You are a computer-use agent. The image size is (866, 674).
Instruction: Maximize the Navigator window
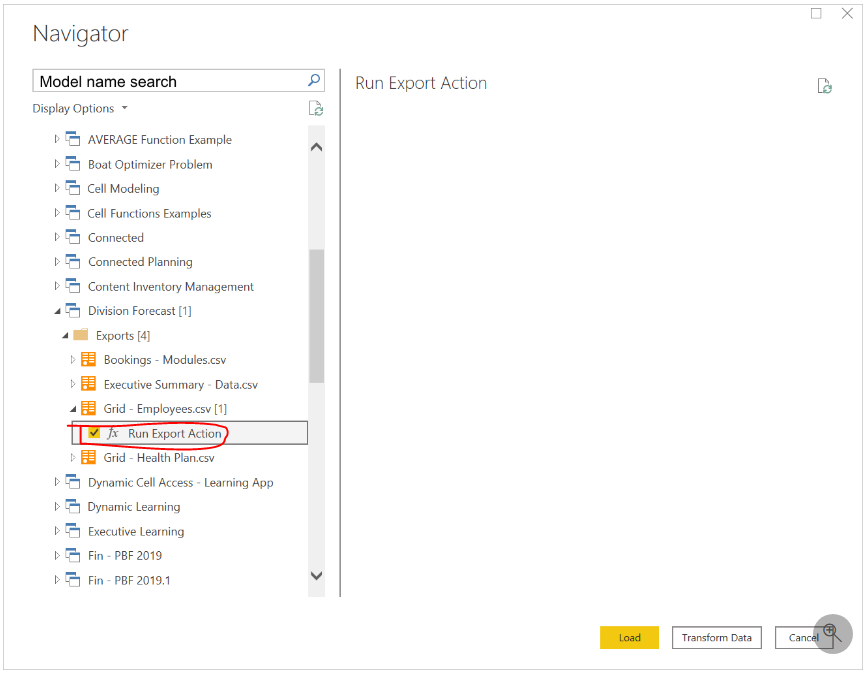(x=816, y=13)
